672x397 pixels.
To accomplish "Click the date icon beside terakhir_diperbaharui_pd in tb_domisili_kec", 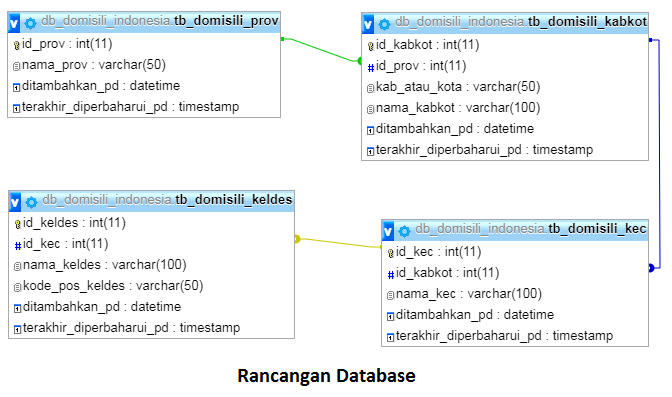I will [390, 337].
